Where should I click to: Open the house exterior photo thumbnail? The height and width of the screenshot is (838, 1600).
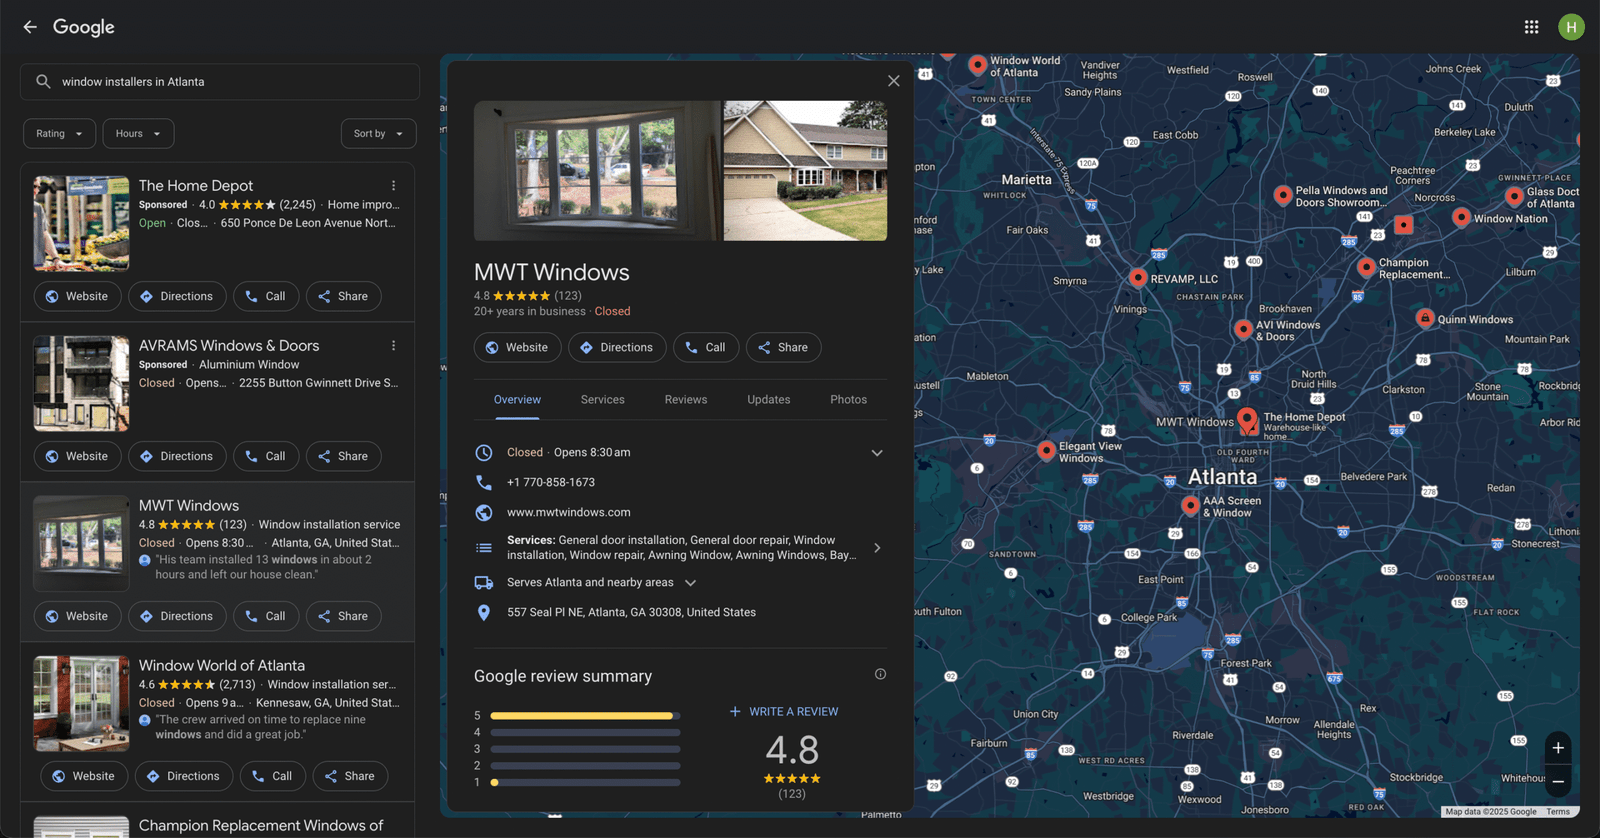coord(805,171)
